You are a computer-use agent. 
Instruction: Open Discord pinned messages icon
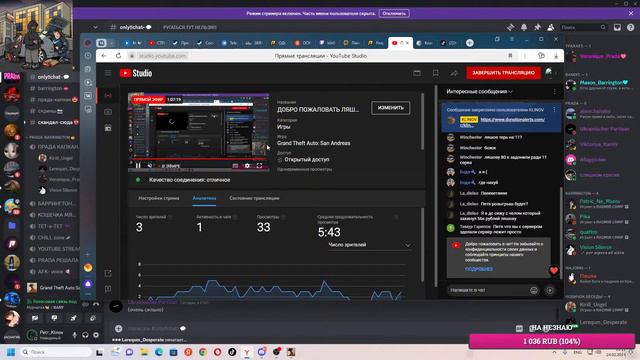click(537, 27)
